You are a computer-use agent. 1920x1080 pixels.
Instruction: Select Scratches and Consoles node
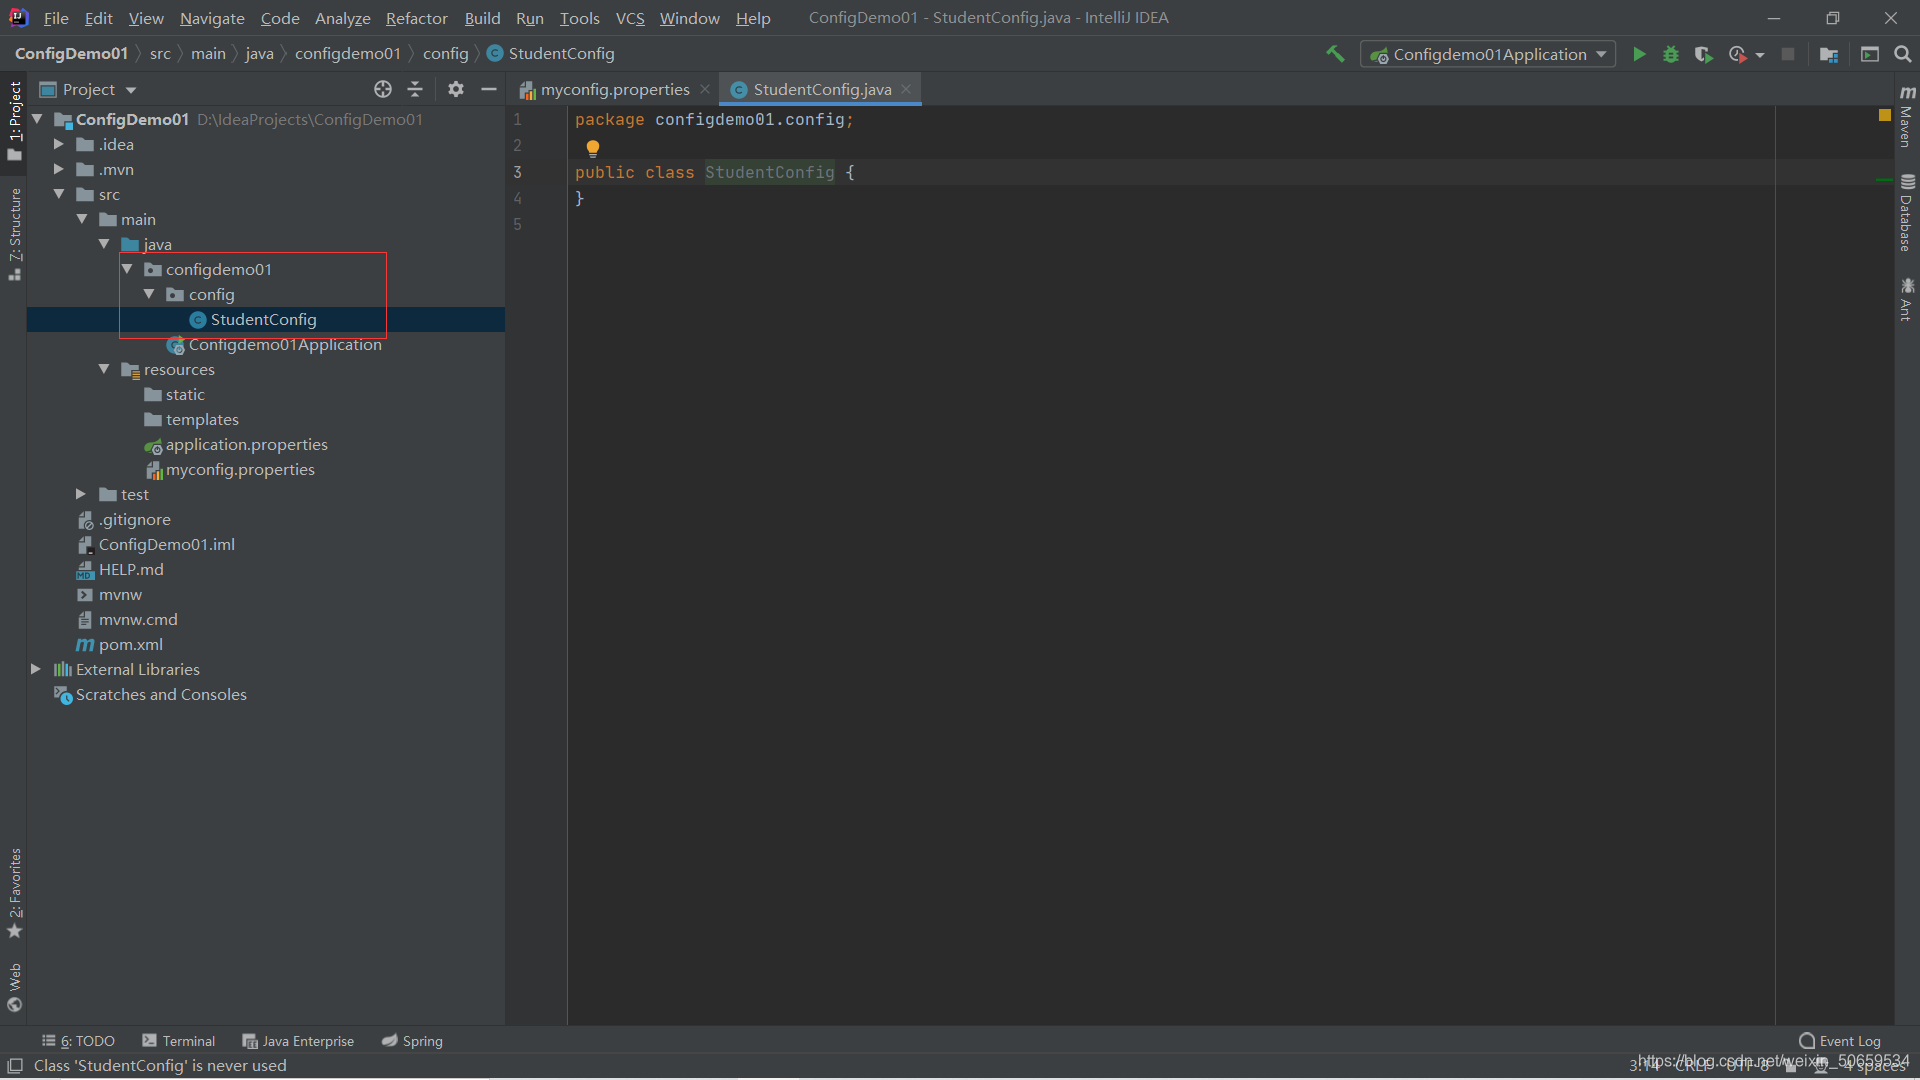pos(161,694)
